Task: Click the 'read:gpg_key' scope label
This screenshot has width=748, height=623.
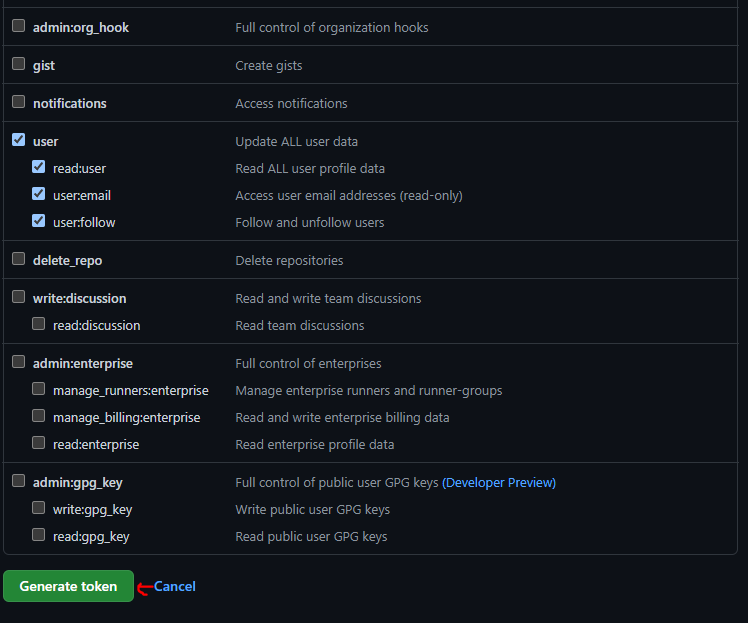Action: pyautogui.click(x=91, y=537)
